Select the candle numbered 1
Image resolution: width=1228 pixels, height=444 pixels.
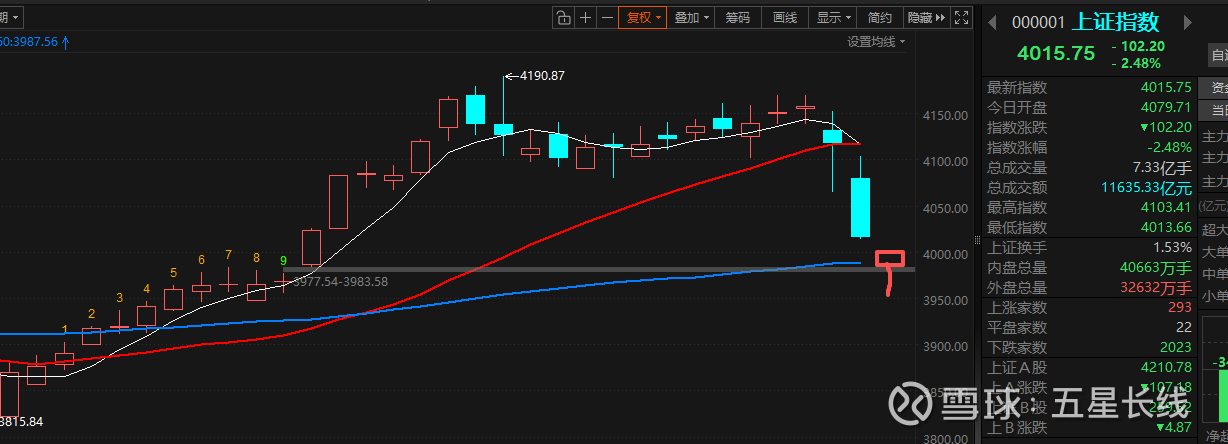click(65, 358)
